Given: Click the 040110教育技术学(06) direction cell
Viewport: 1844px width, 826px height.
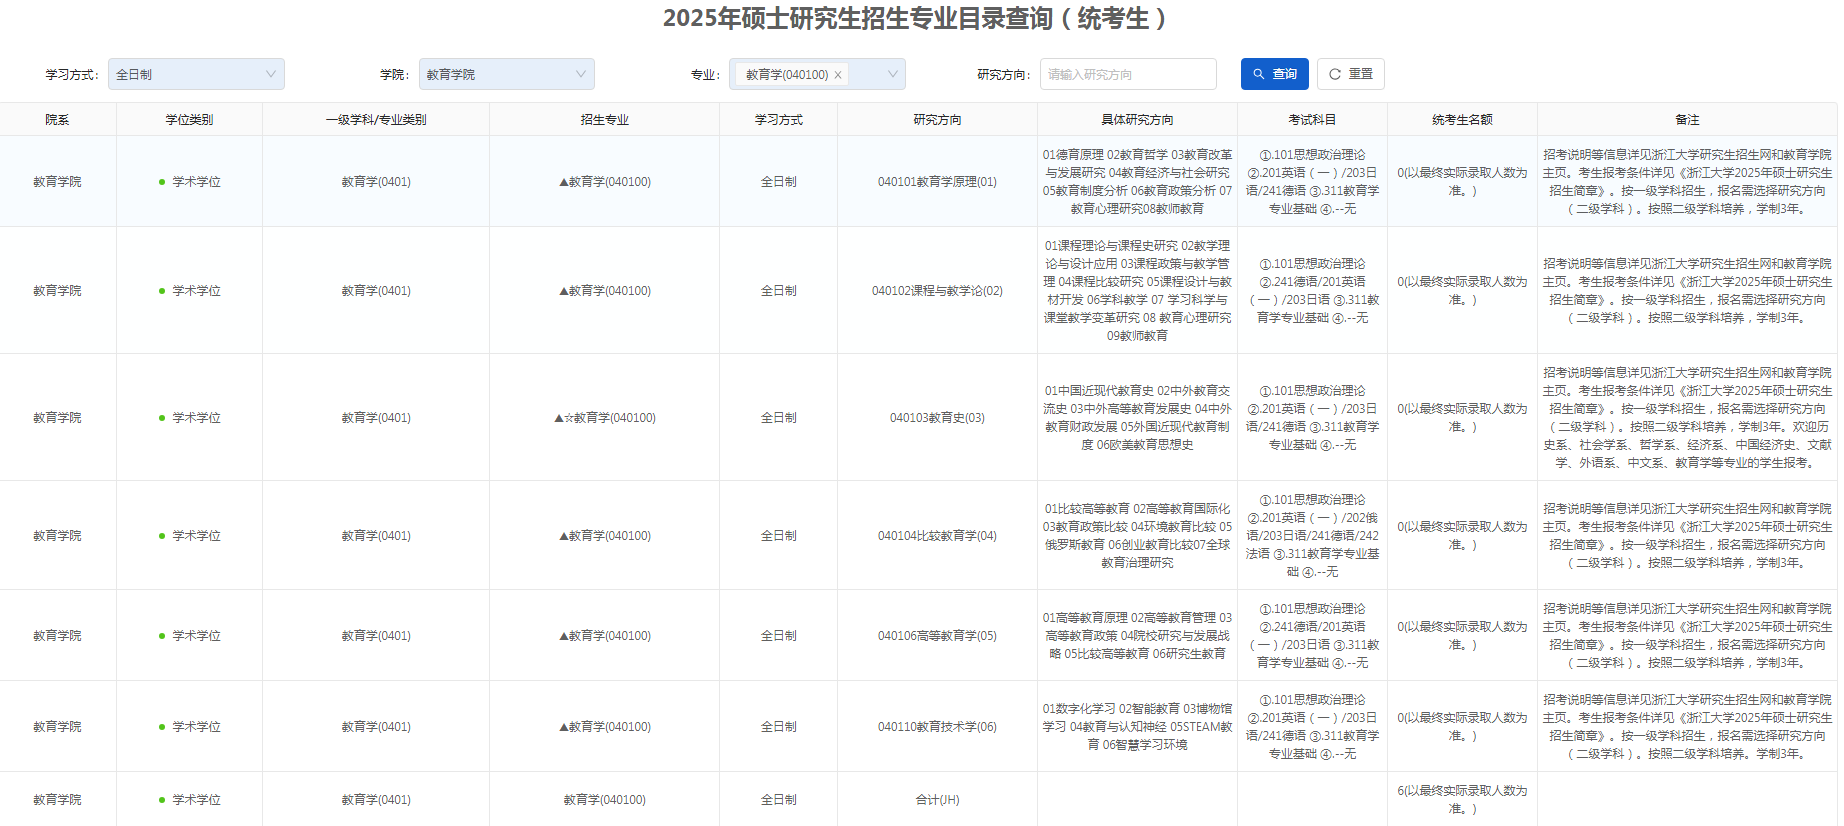Looking at the screenshot, I should coord(936,727).
